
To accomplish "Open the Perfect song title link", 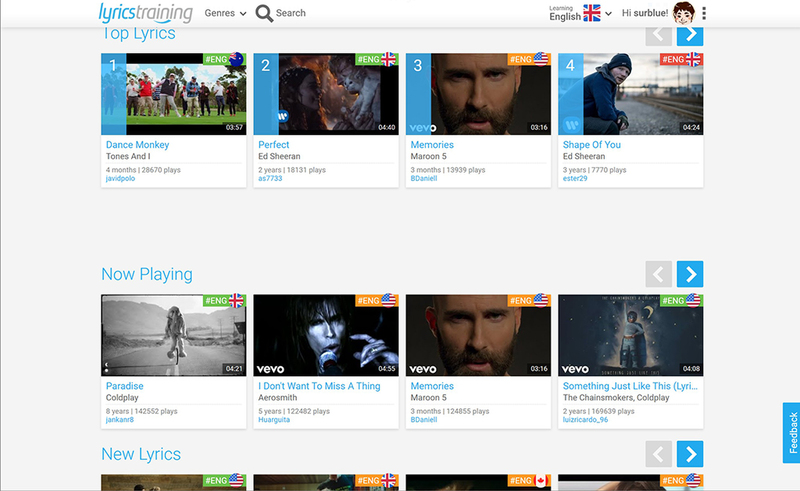I will [x=273, y=144].
